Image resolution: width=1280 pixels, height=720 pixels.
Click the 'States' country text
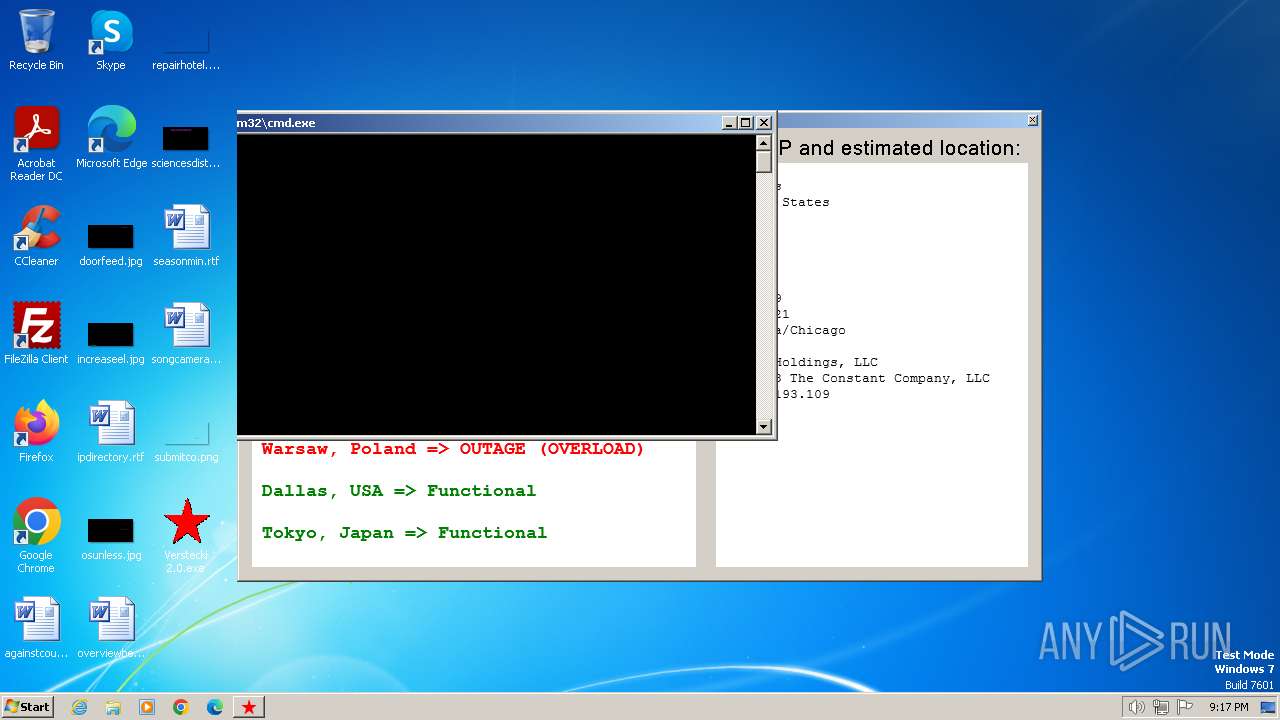click(x=806, y=202)
